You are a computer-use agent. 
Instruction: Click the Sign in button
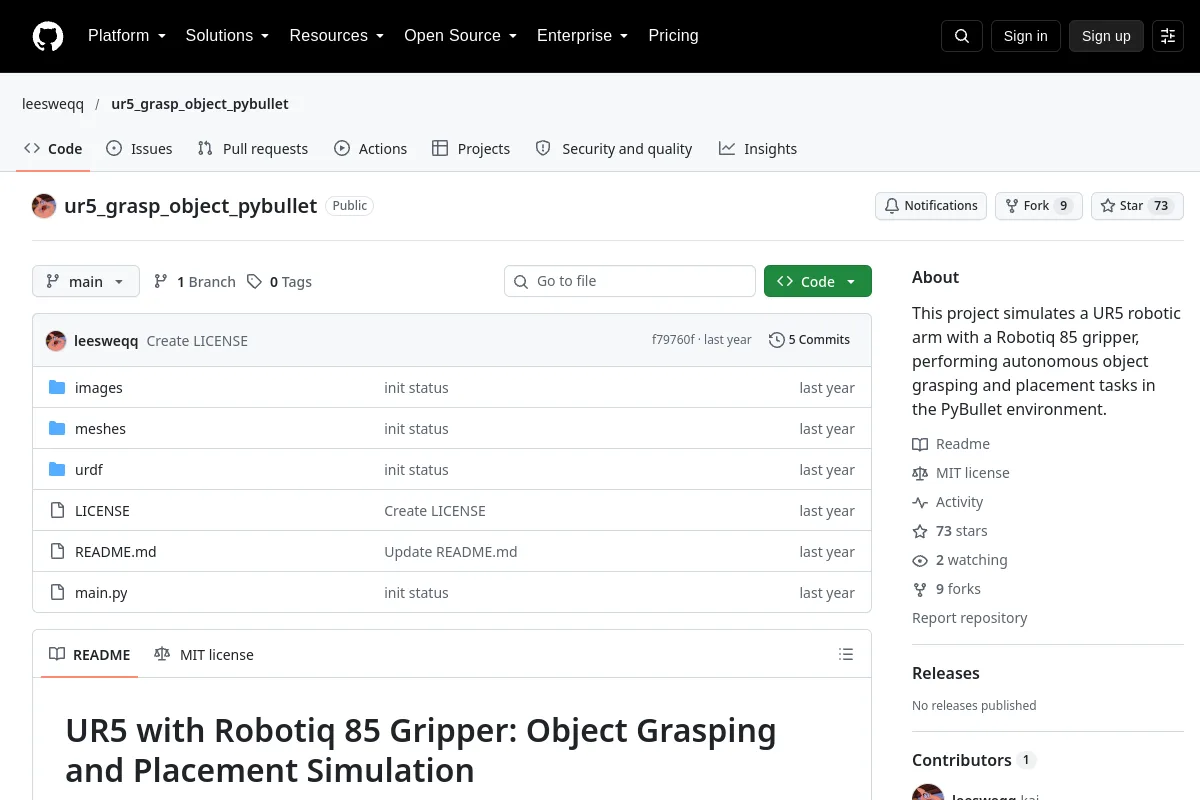[x=1026, y=36]
